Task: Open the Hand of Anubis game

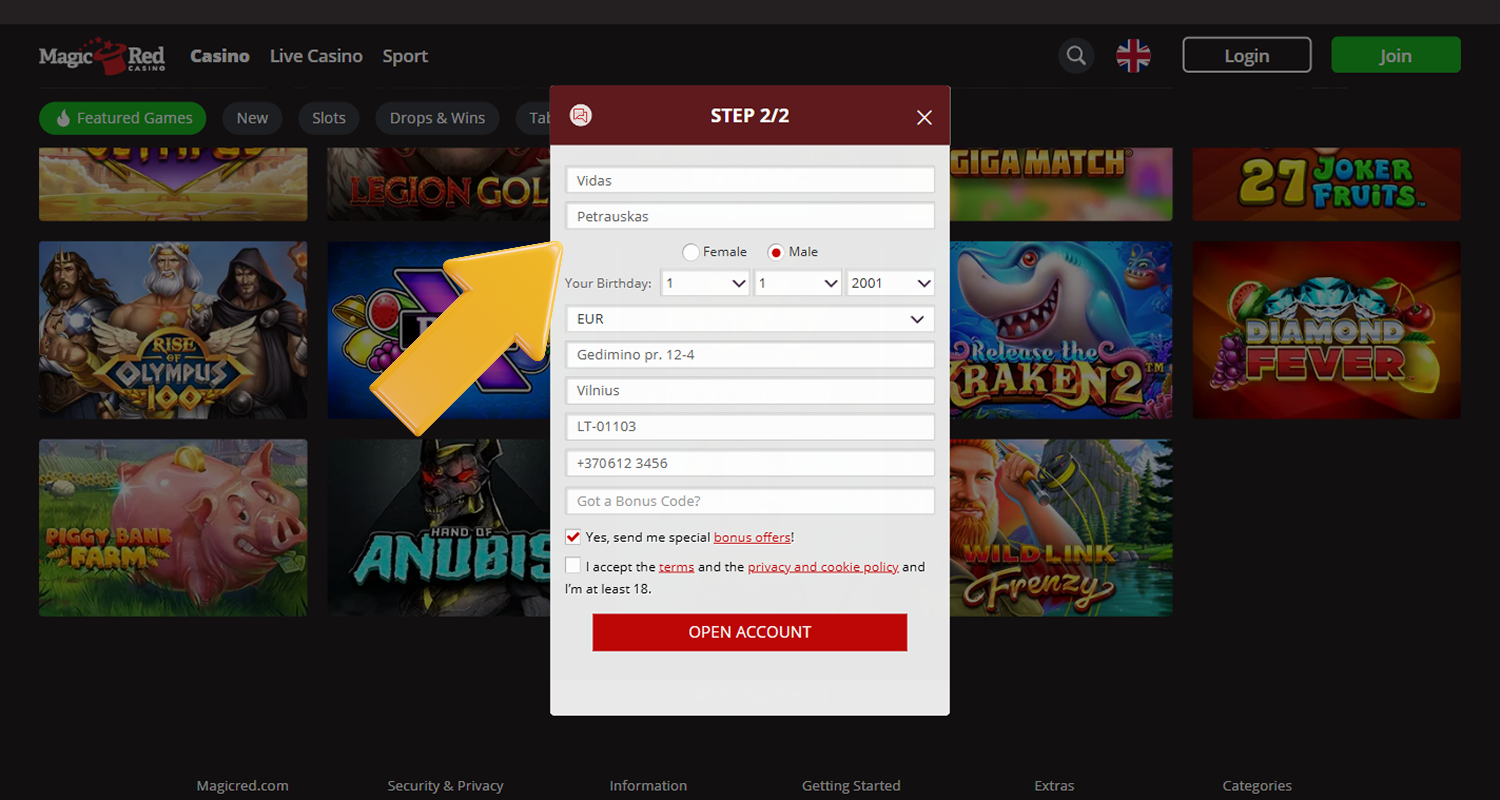Action: [439, 528]
